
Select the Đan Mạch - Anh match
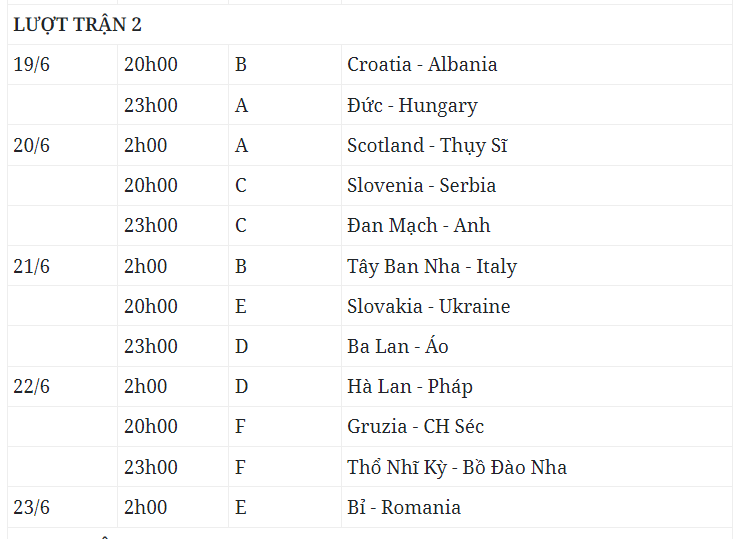coord(419,226)
